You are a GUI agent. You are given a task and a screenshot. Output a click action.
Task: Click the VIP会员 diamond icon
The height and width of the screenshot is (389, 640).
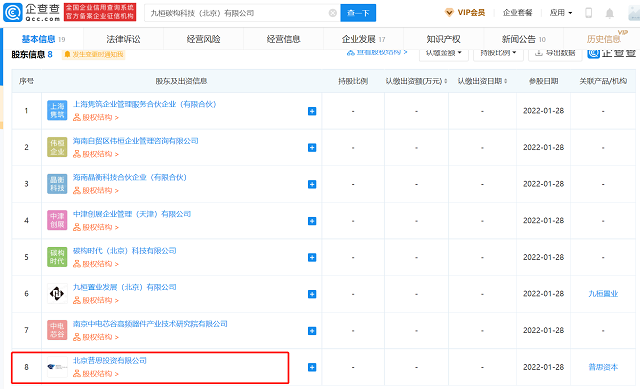[x=449, y=13]
